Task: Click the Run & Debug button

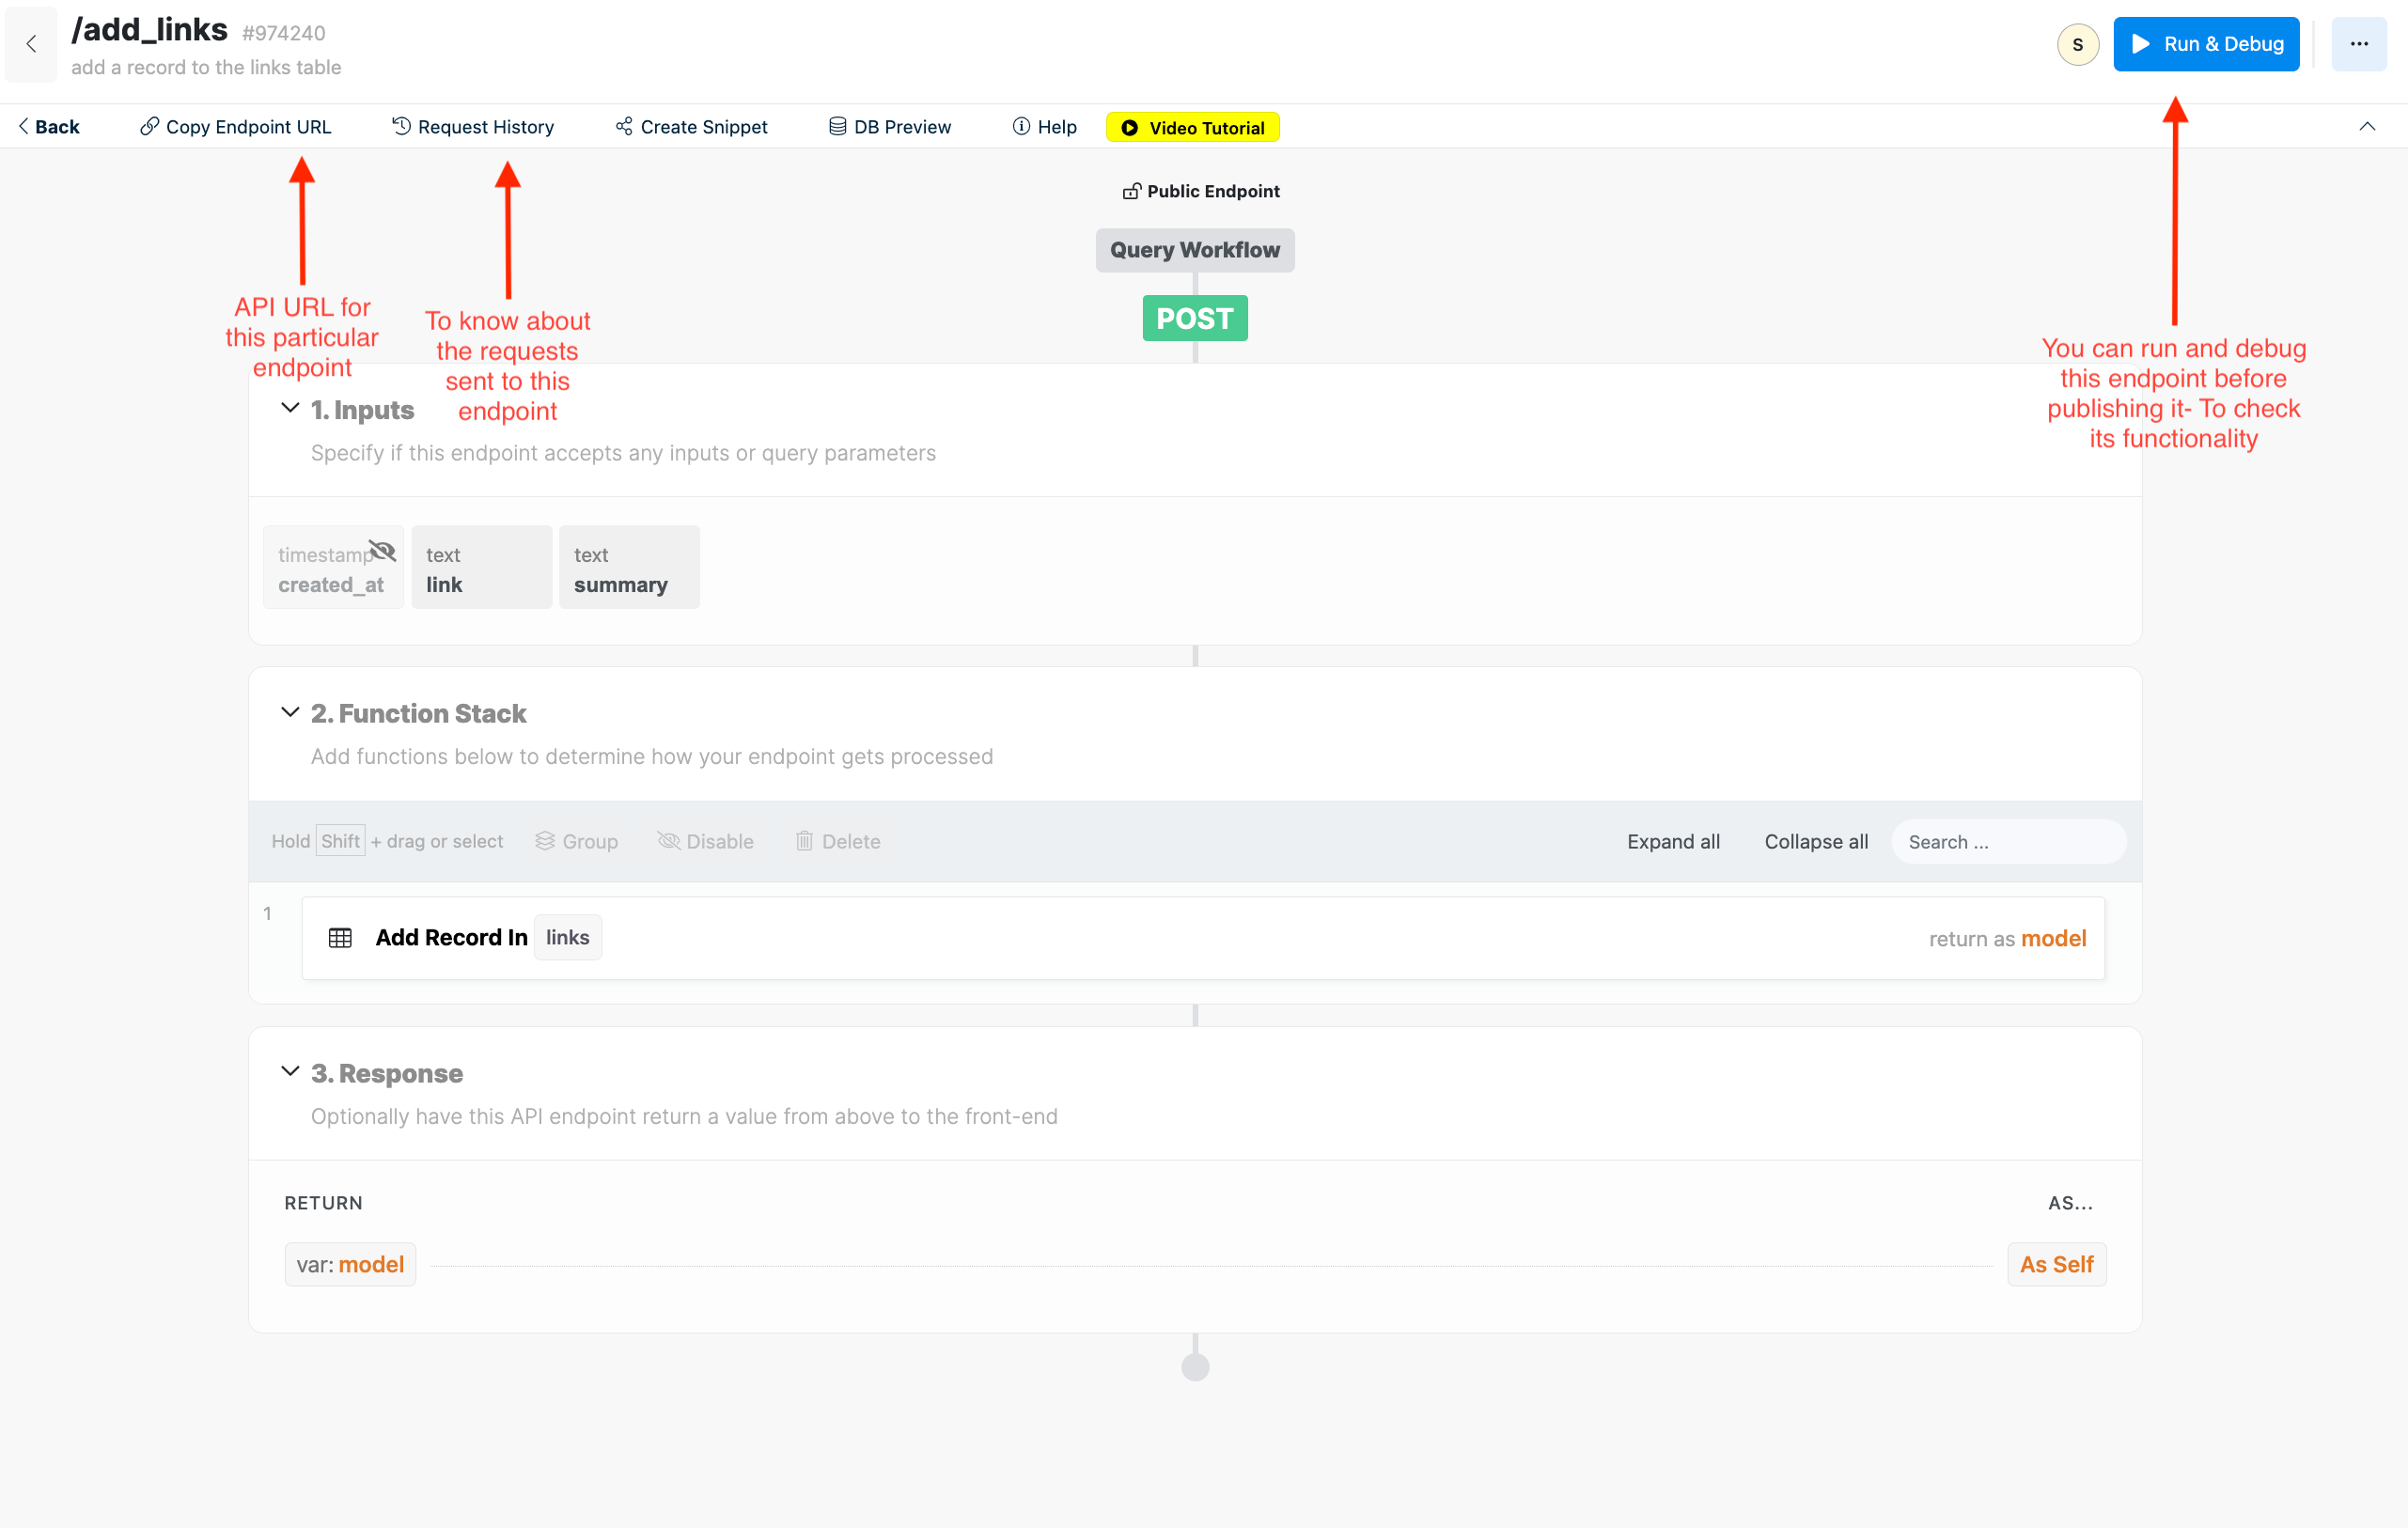Action: tap(2205, 44)
